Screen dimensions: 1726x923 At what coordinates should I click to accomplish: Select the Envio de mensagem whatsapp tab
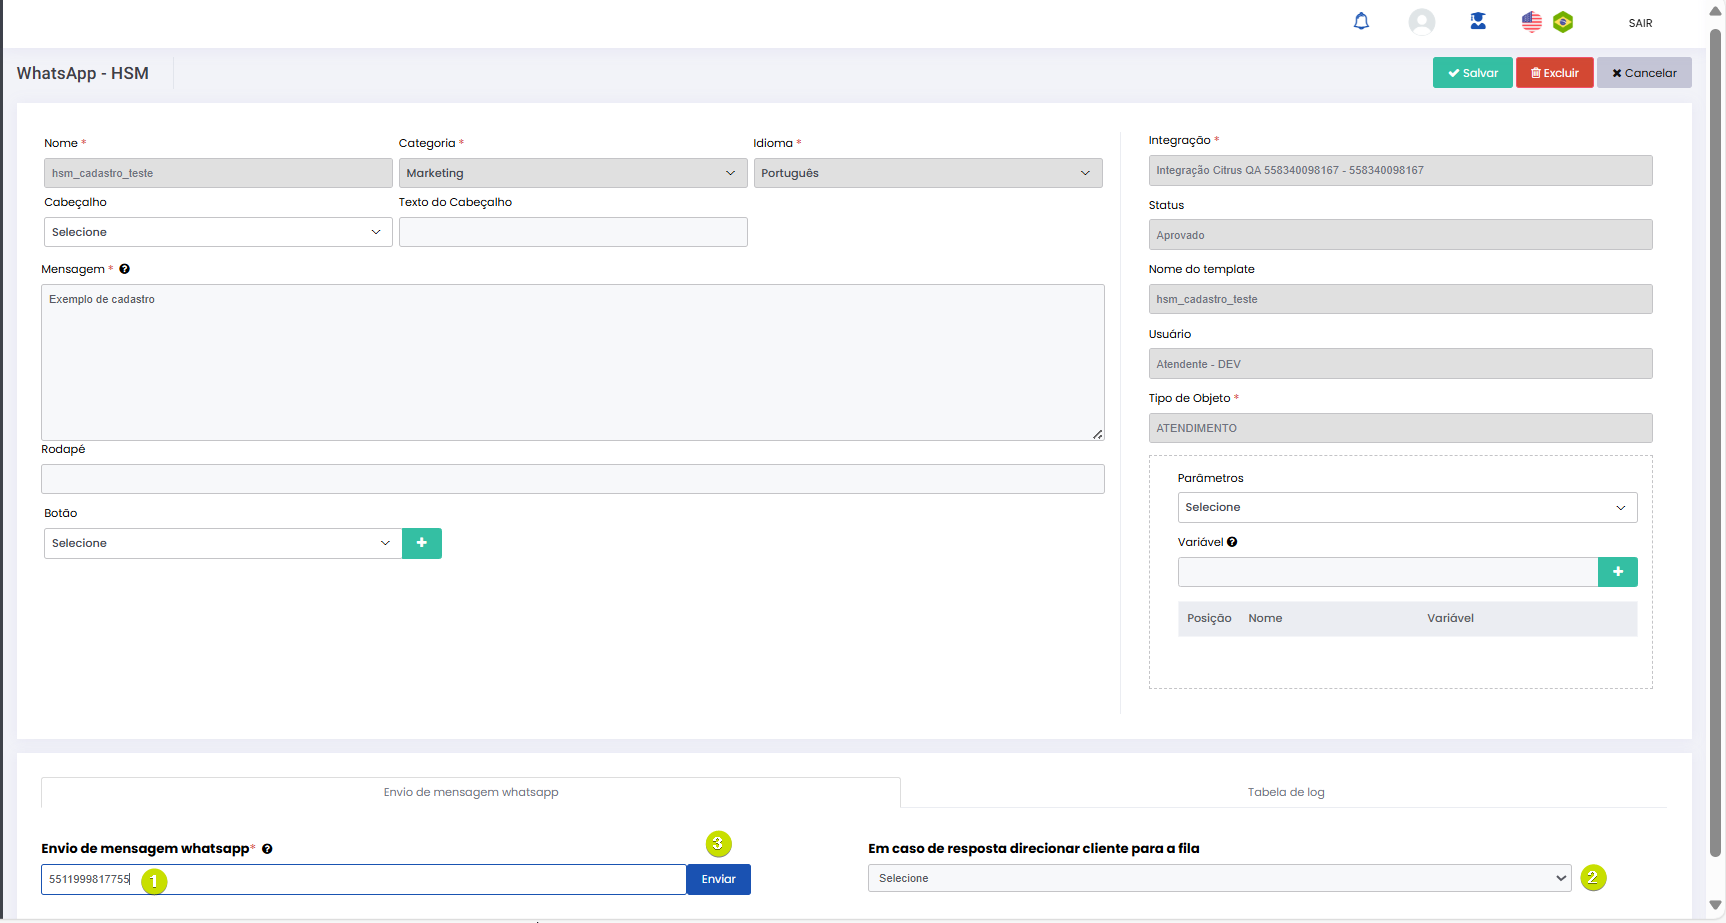471,792
